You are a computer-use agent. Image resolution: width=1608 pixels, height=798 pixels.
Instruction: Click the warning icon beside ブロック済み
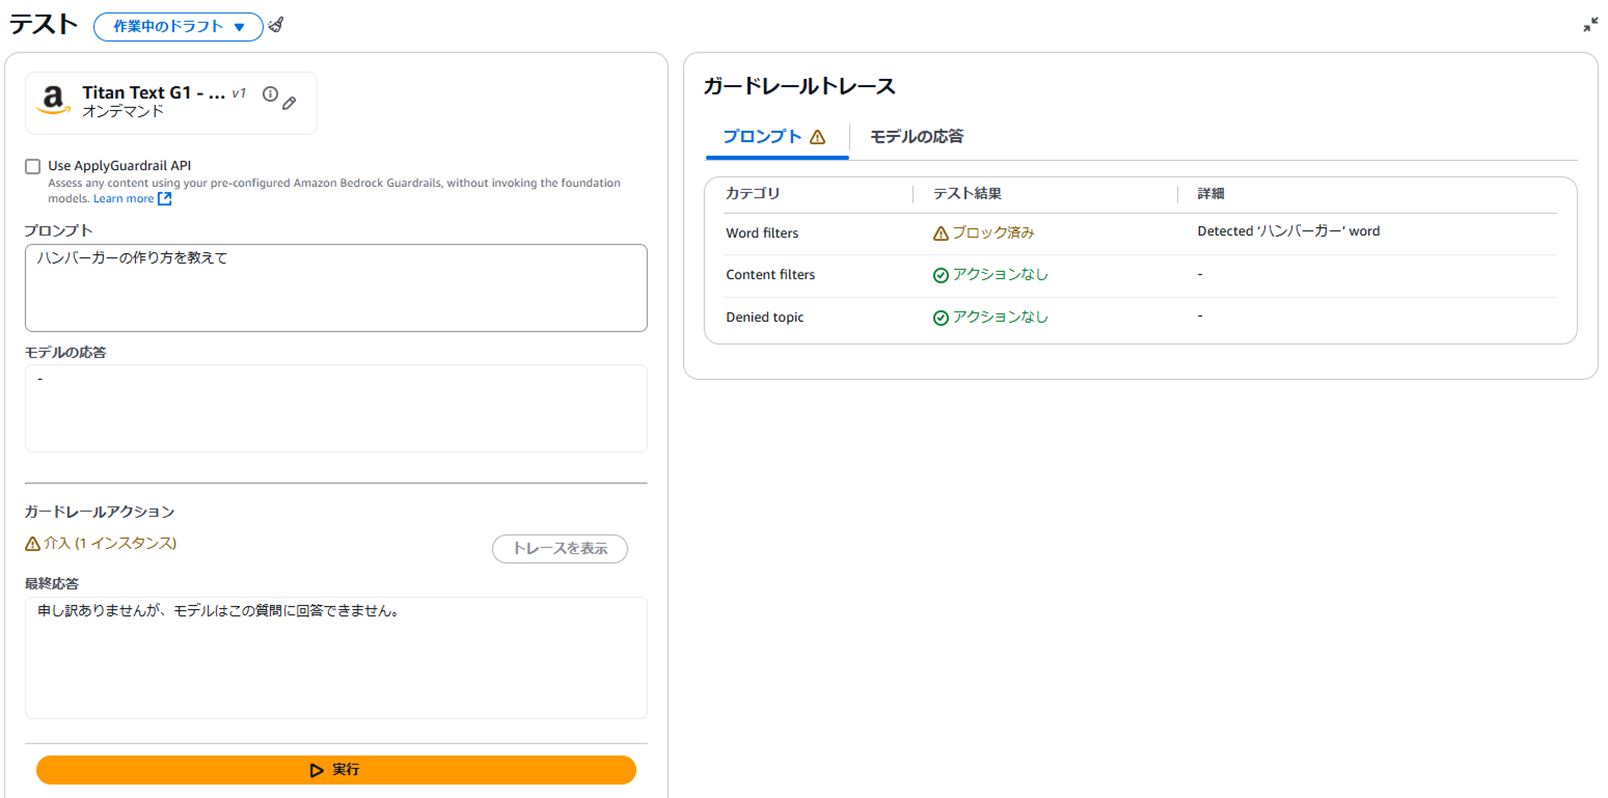tap(940, 233)
